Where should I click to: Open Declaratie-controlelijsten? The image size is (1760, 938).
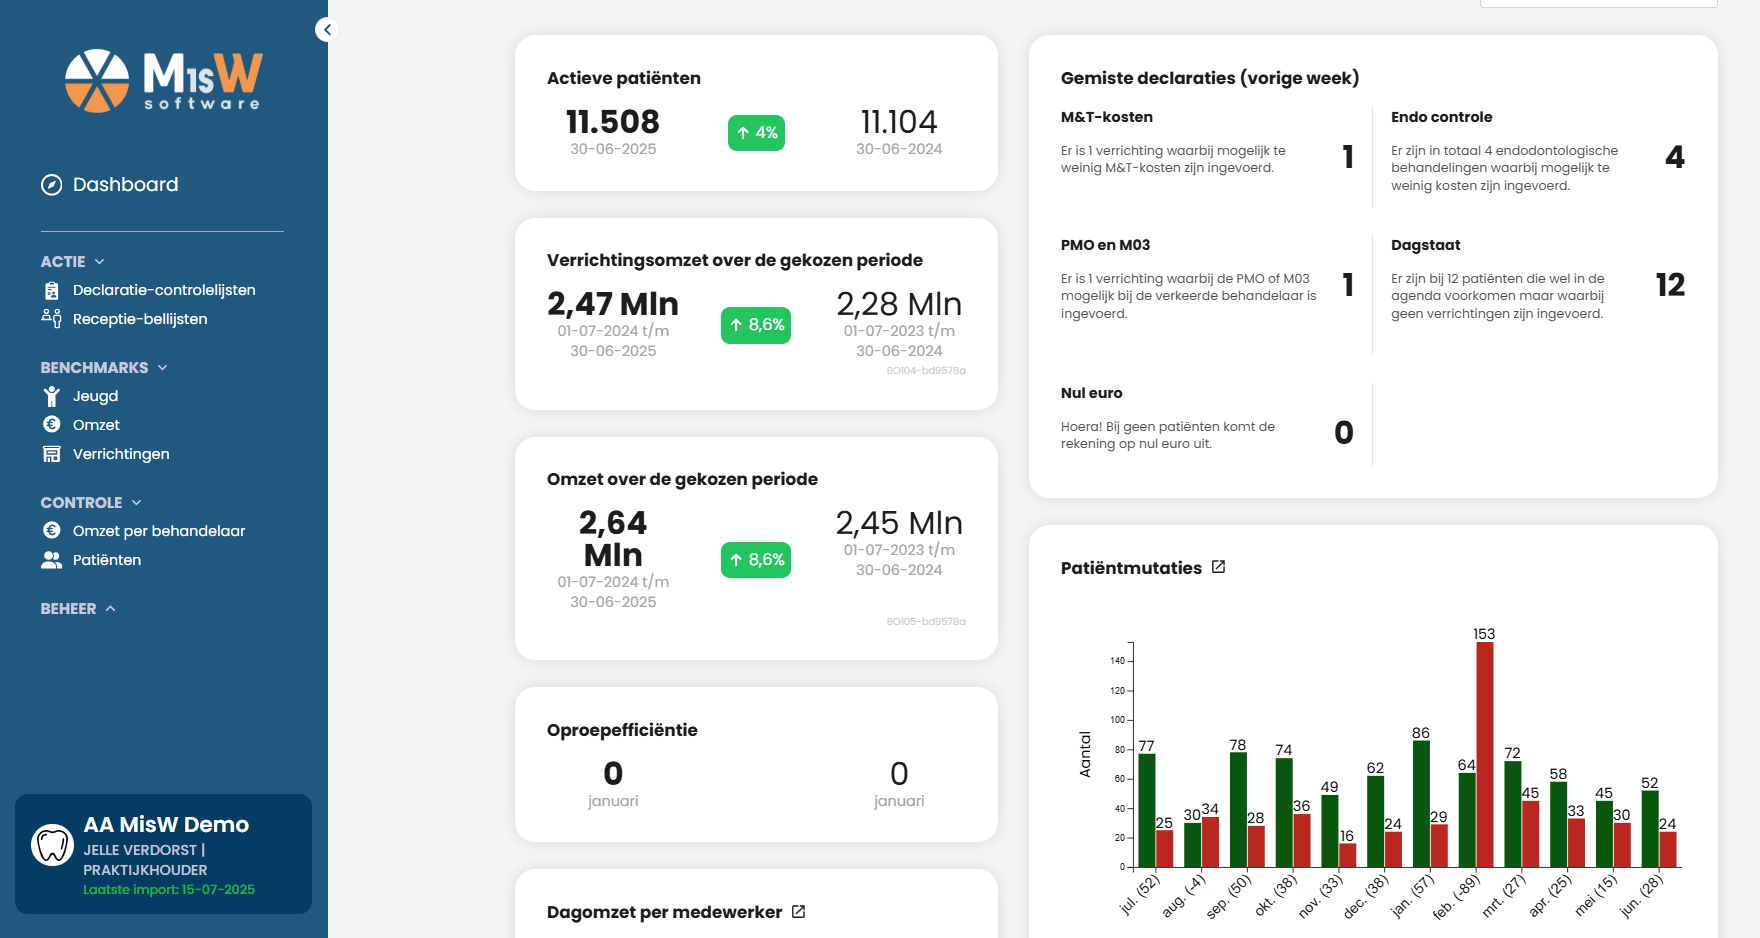click(164, 290)
